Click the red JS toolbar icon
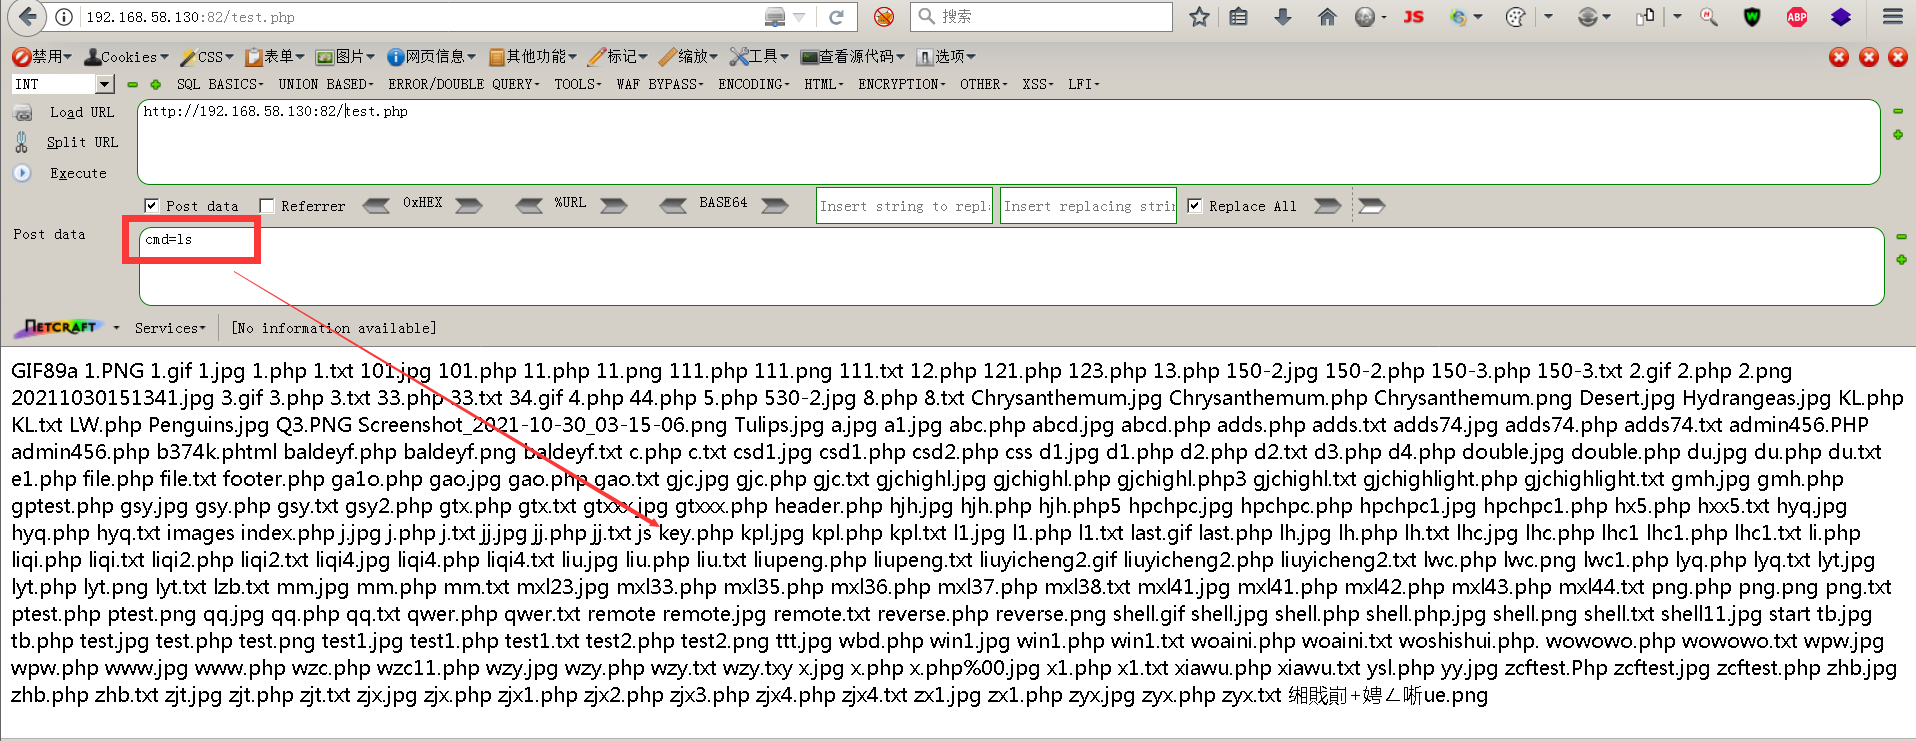 click(x=1413, y=17)
